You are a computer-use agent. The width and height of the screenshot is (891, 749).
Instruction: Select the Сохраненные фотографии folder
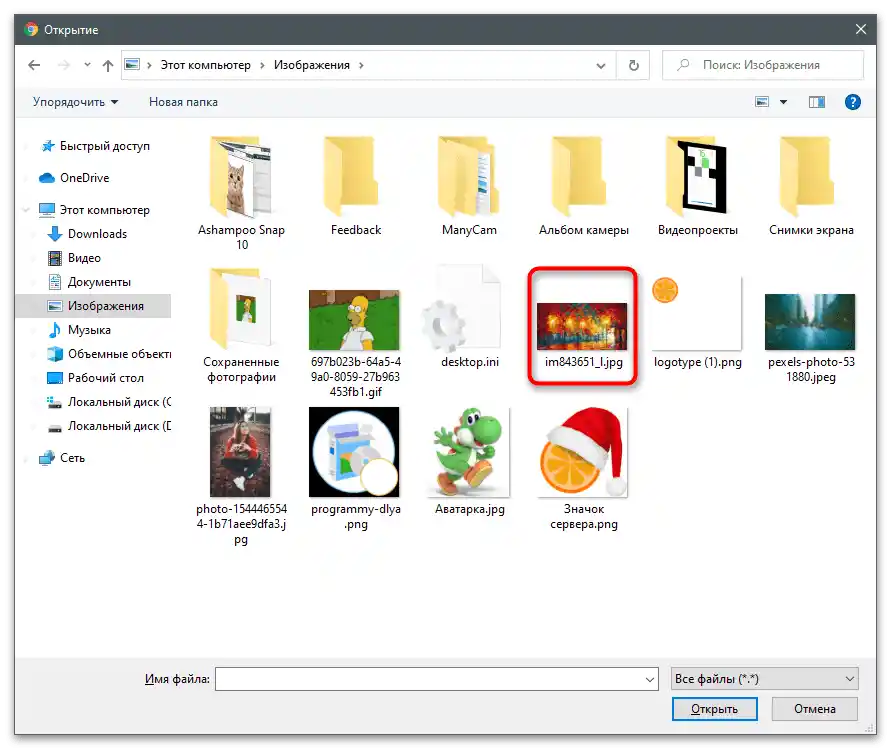pos(241,326)
